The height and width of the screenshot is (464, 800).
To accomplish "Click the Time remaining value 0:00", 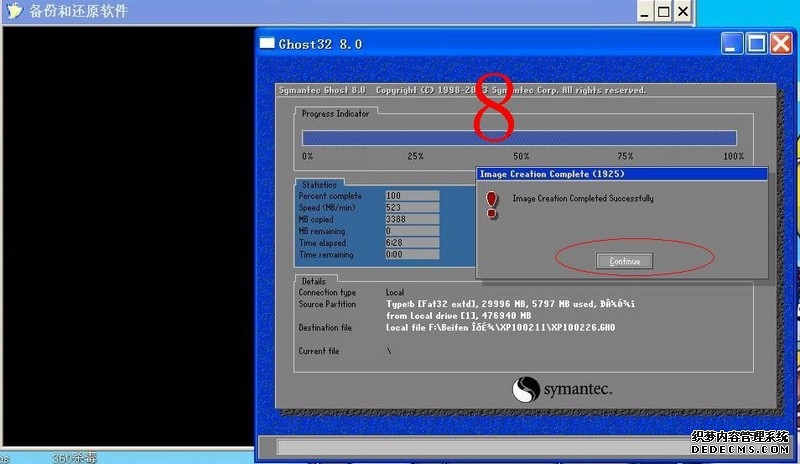I will (x=412, y=254).
